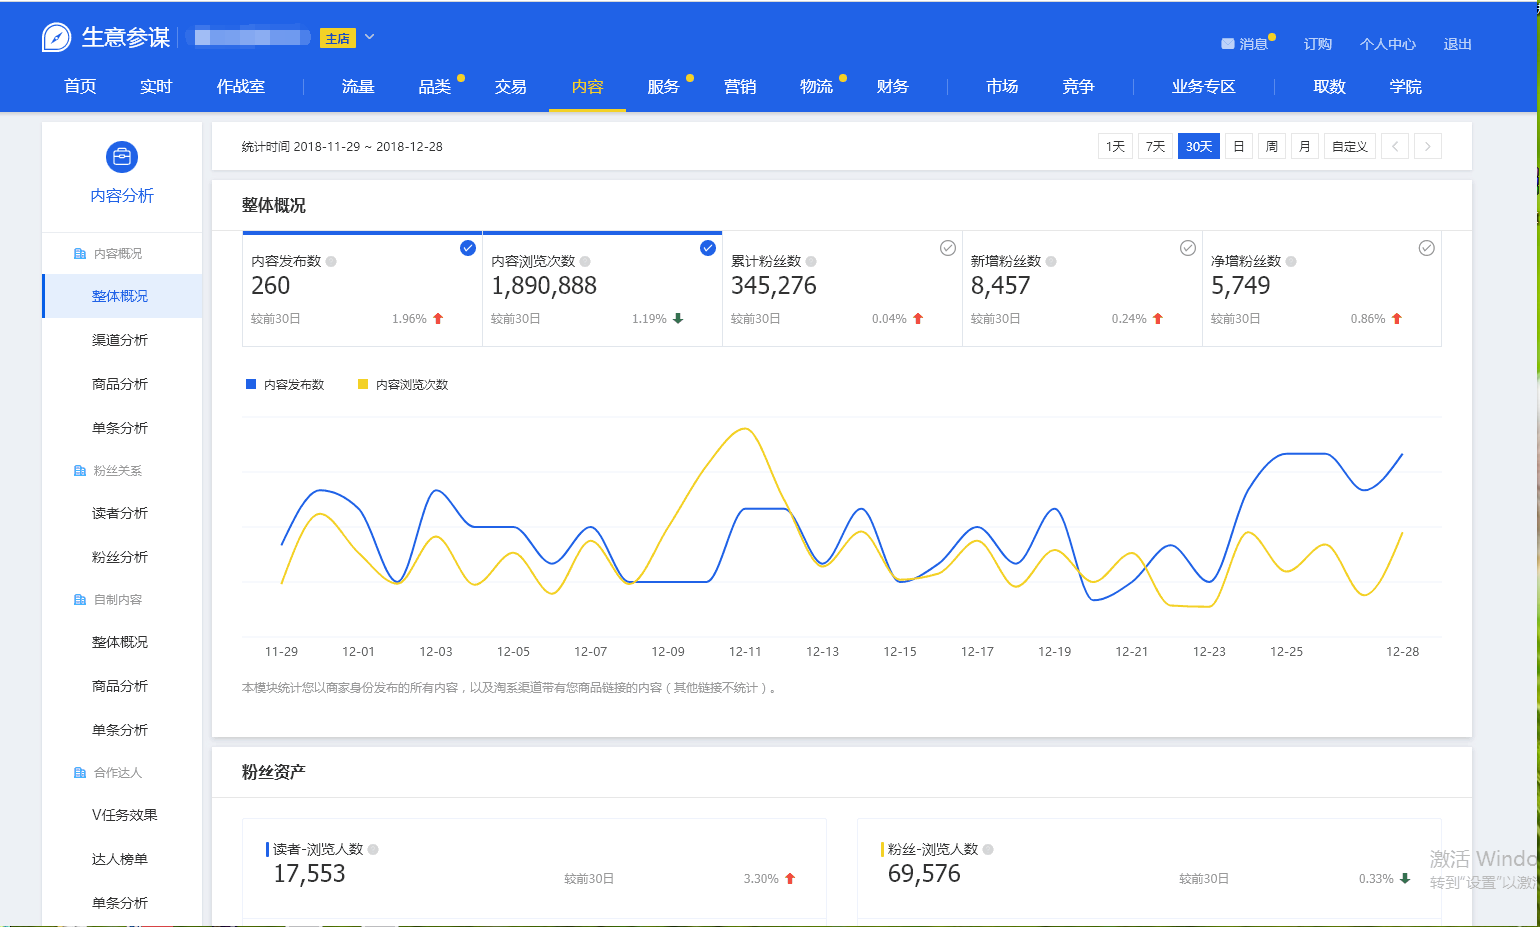Select the 1天 time range button

coord(1115,146)
